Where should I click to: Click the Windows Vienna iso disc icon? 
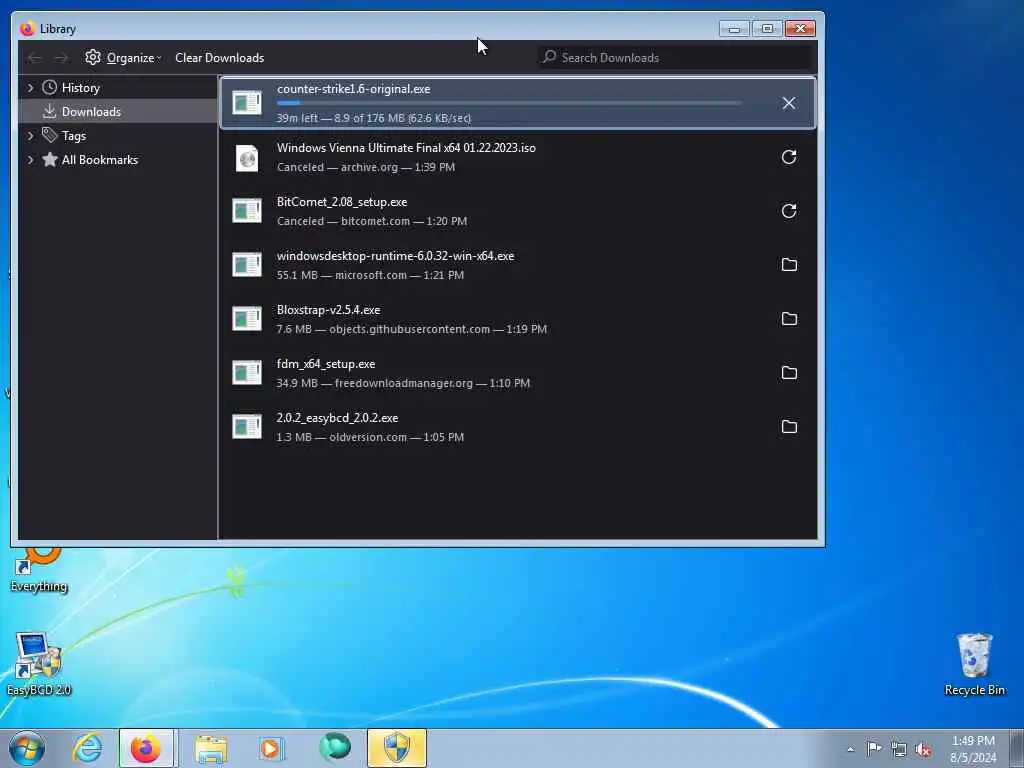point(247,157)
